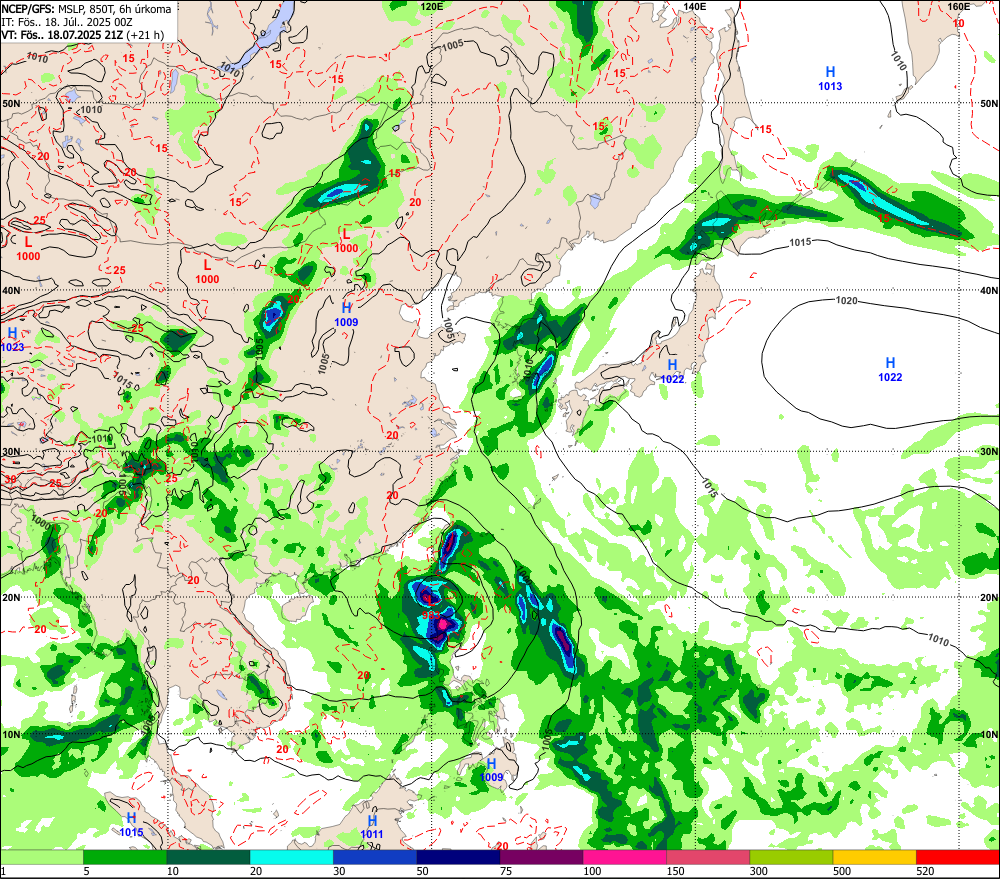The height and width of the screenshot is (879, 1000).
Task: Click the H 1023 marker at the left edge
Action: (x=12, y=340)
